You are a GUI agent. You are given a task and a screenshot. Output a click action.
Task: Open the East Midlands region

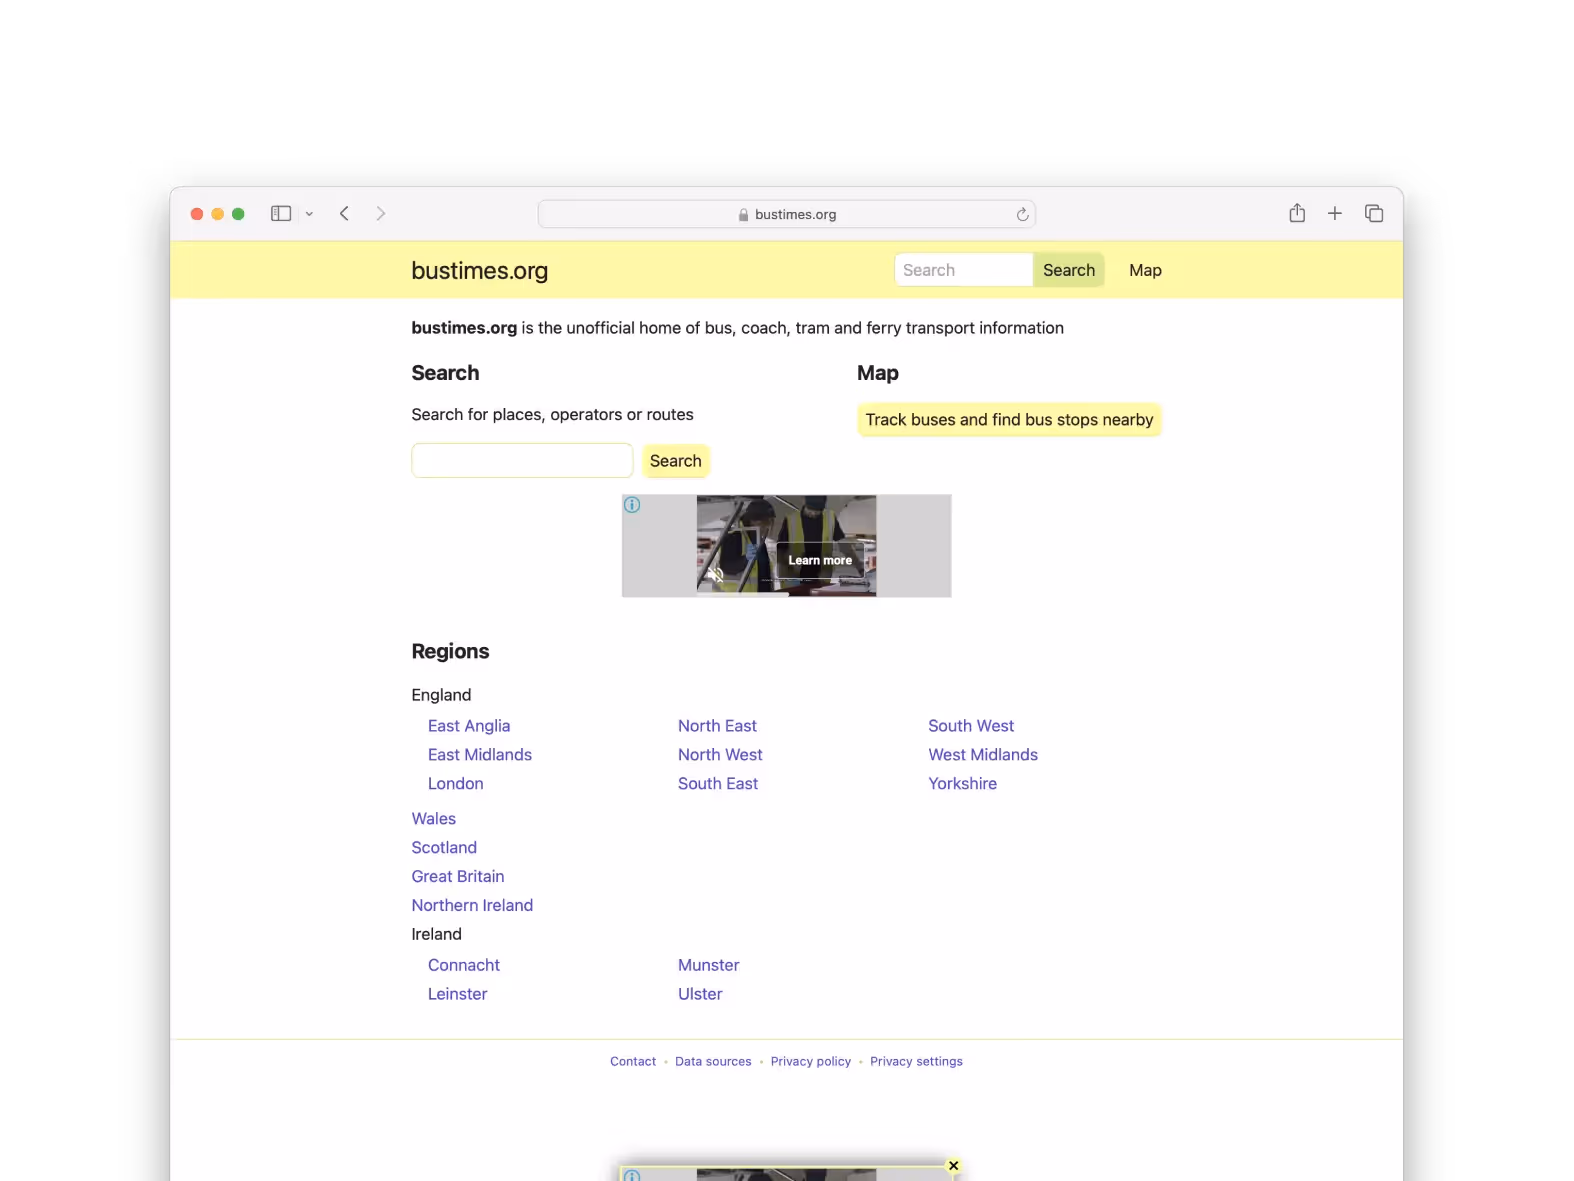pyautogui.click(x=480, y=755)
